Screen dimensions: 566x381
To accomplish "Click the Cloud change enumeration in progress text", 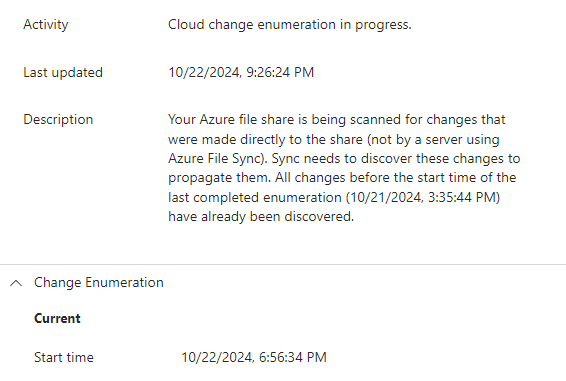I will [289, 25].
